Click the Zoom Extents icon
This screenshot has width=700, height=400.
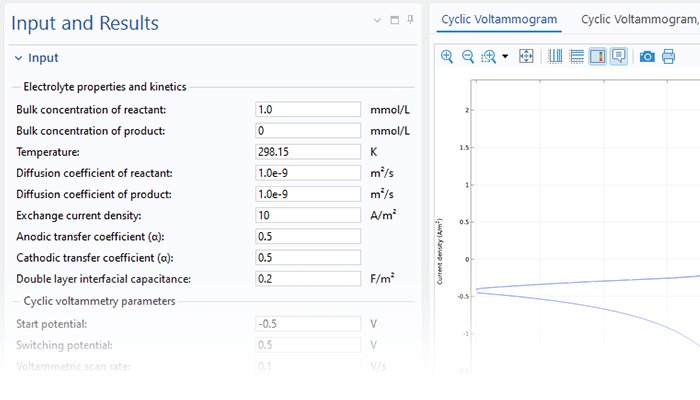pos(526,56)
